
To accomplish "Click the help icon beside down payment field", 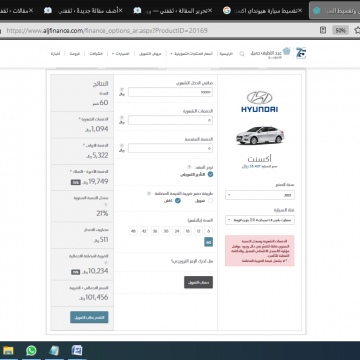I will 121,145.
